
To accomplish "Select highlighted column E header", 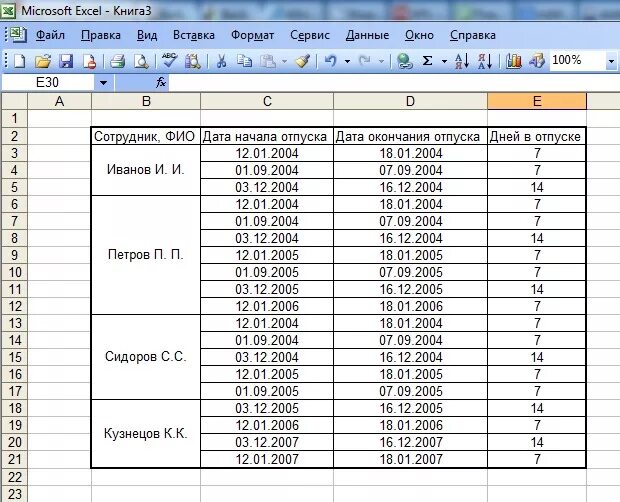I will click(x=537, y=102).
